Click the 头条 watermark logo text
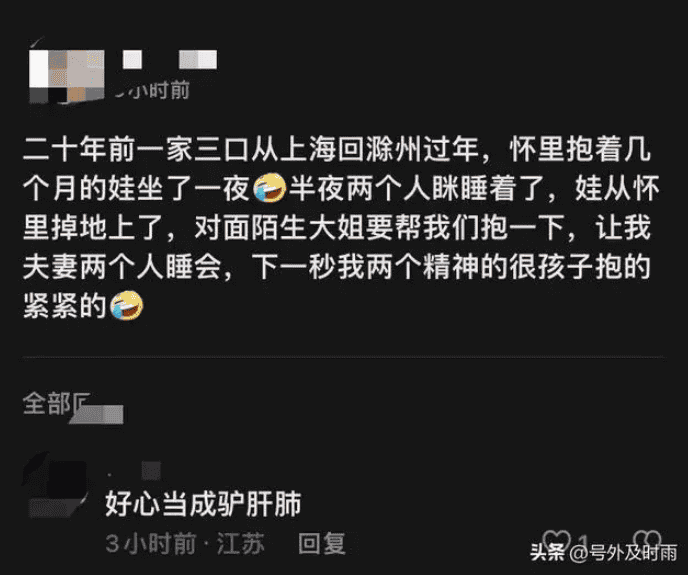Image resolution: width=688 pixels, height=575 pixels. tap(547, 553)
